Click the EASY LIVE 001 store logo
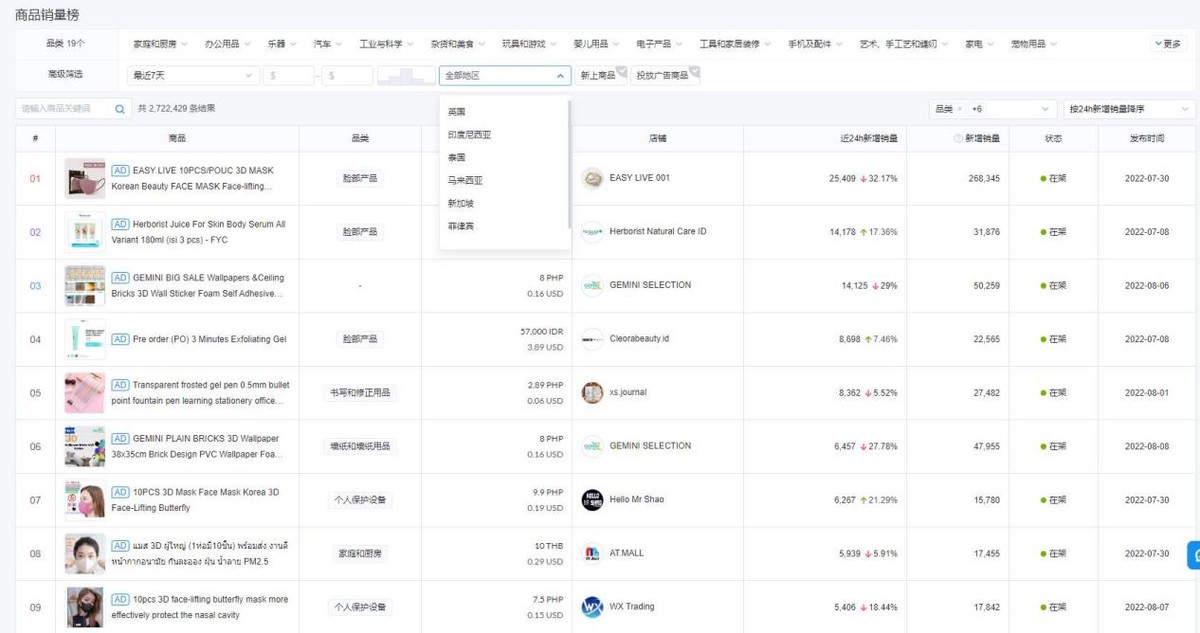 coord(593,178)
